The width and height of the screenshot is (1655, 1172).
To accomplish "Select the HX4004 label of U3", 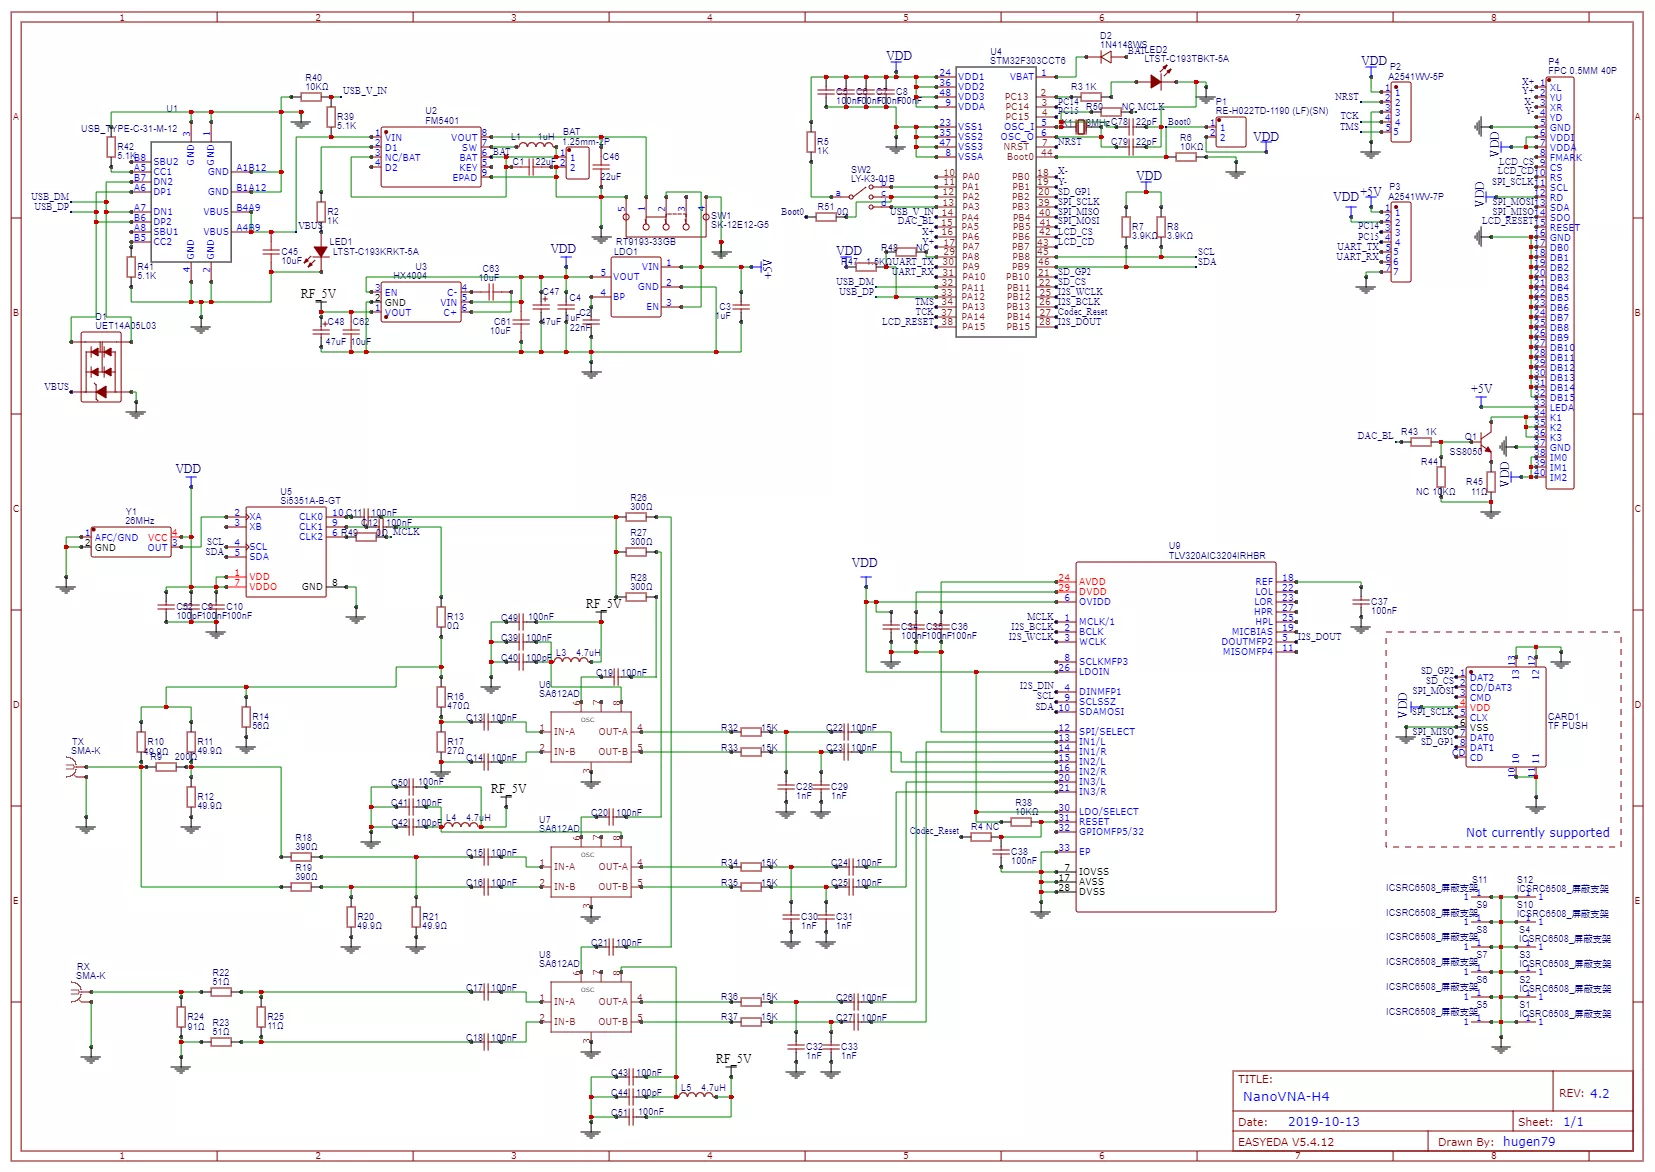I will pyautogui.click(x=410, y=275).
